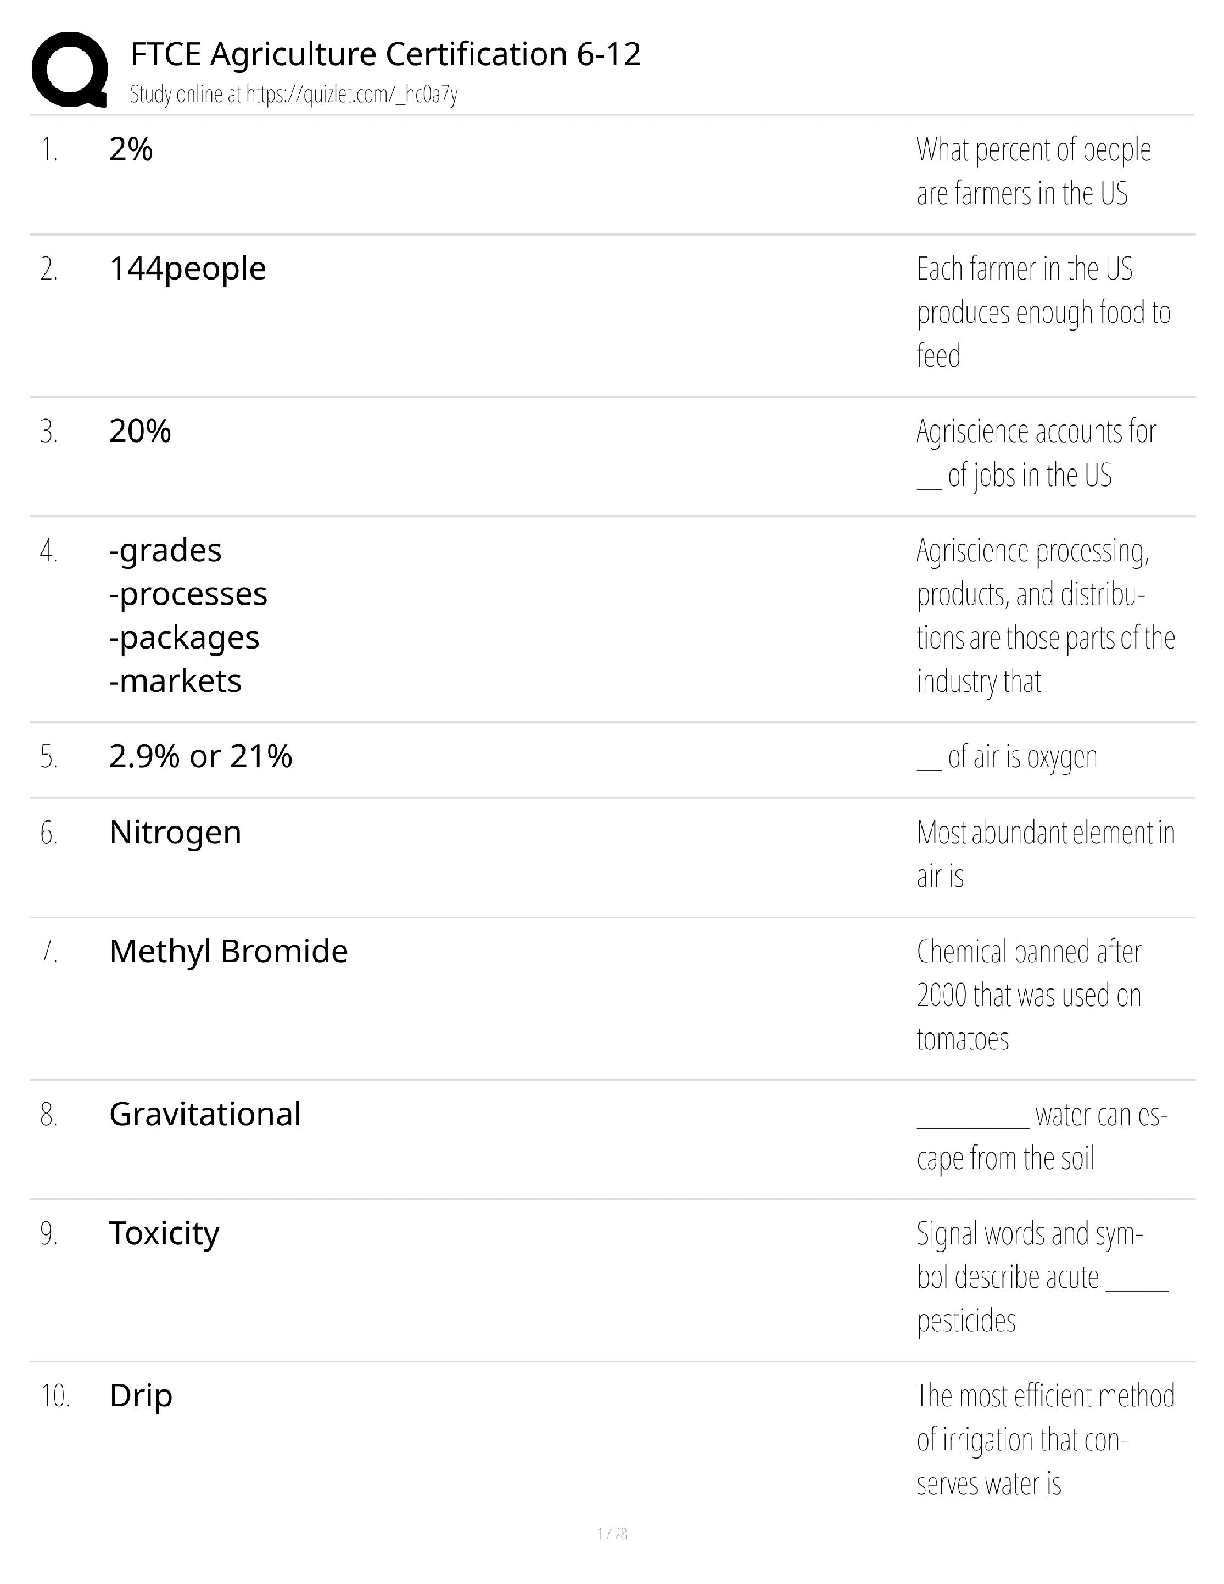
Task: Select the "2.9% or 21%" term
Action: click(200, 756)
